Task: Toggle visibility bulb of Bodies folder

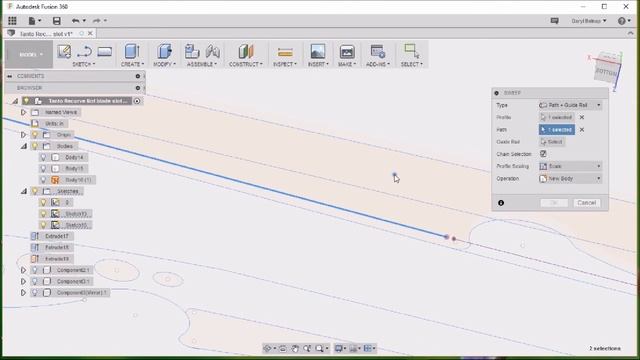Action: pyautogui.click(x=35, y=146)
